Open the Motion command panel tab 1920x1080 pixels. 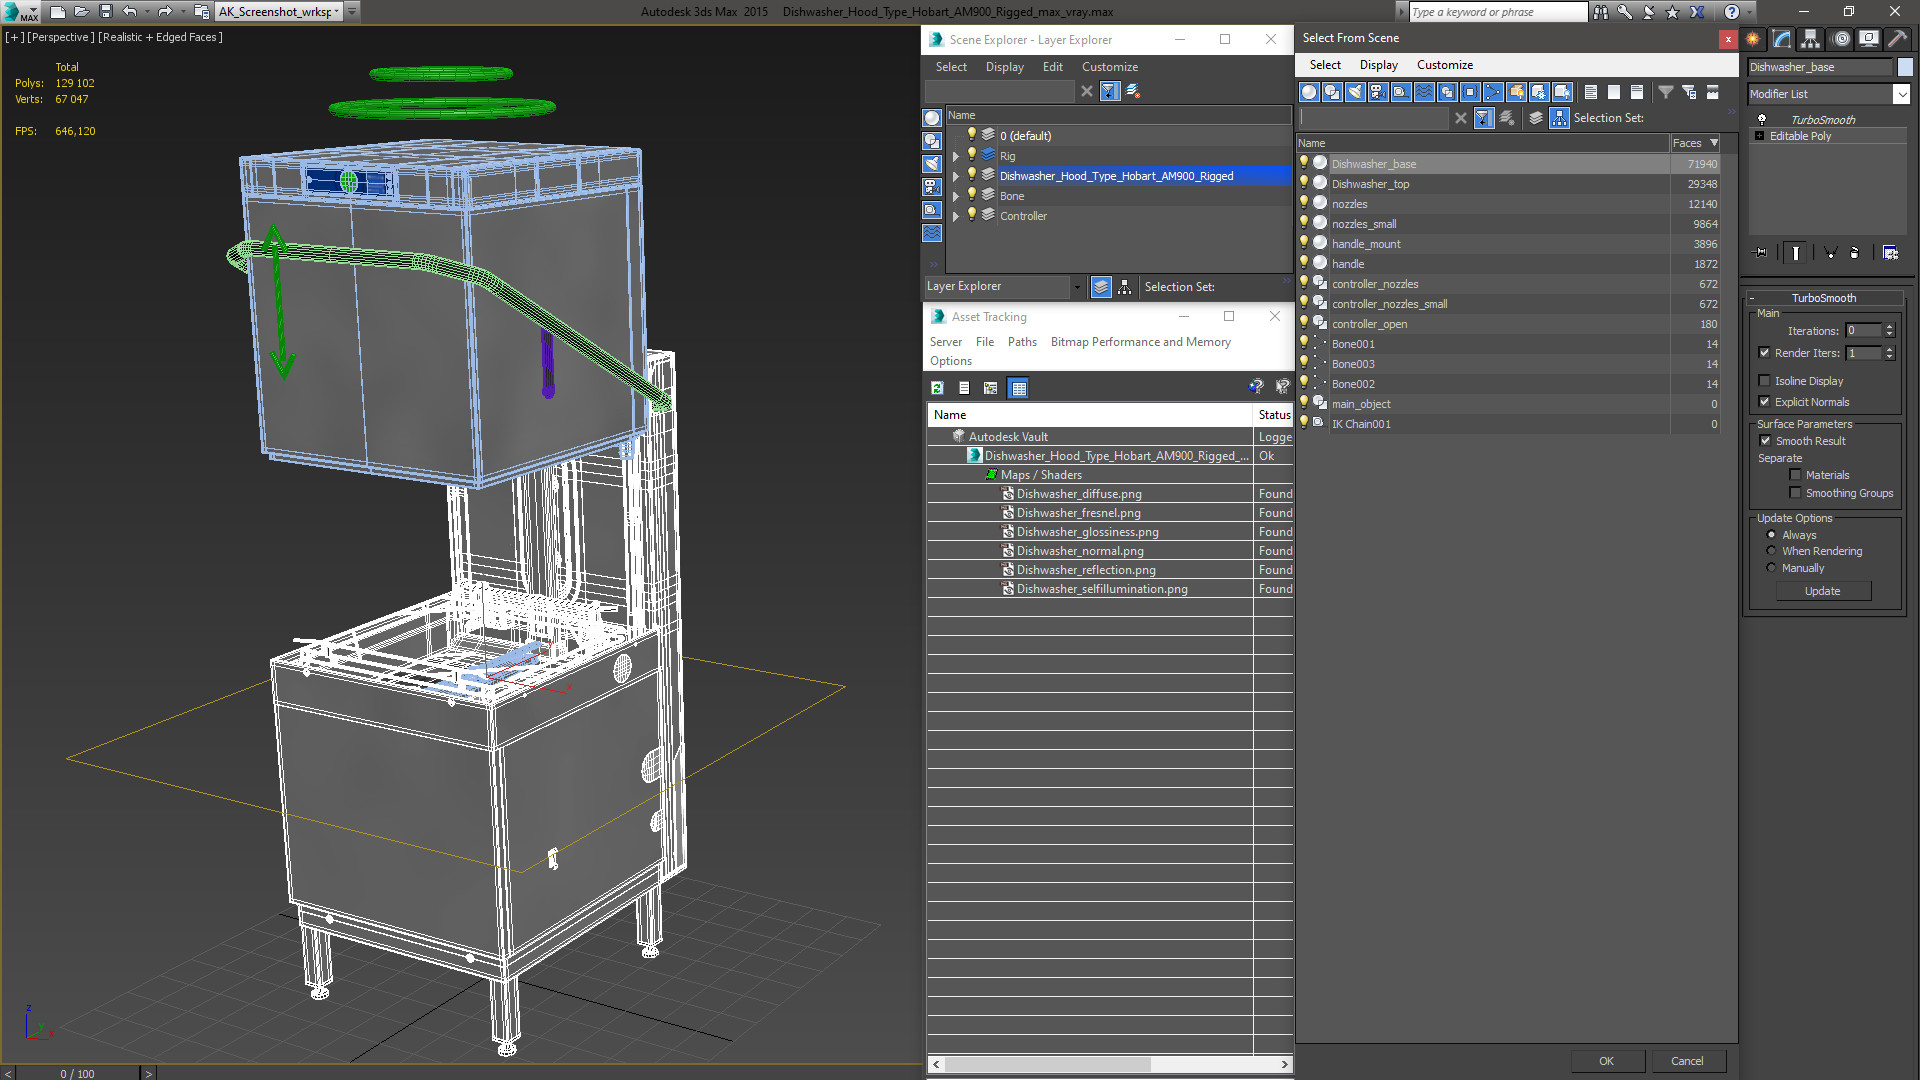(1840, 39)
